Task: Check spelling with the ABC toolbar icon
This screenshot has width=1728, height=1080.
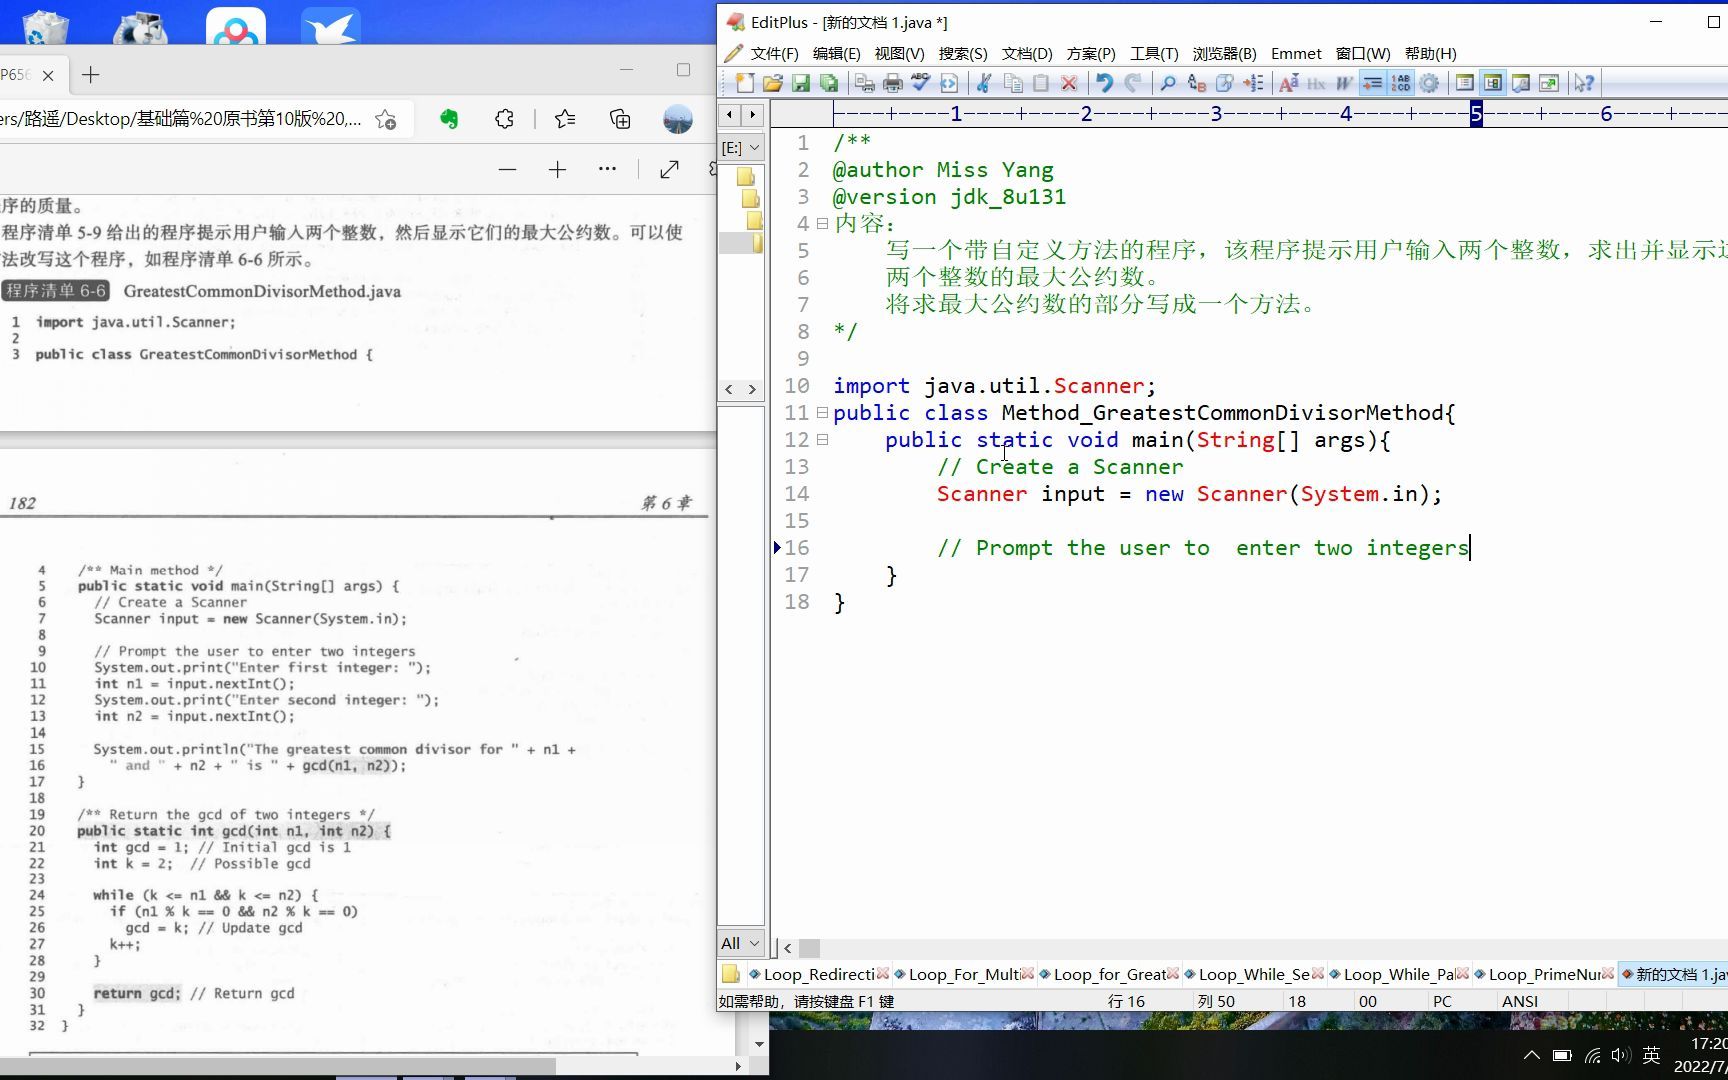Action: coord(921,83)
